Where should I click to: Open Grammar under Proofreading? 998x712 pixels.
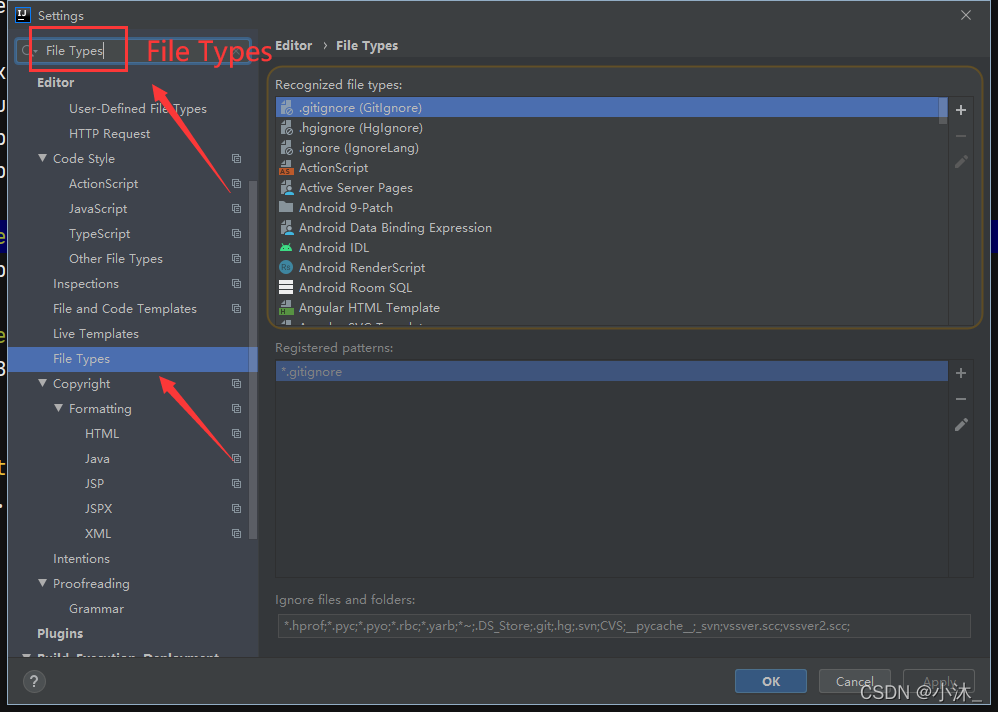click(96, 608)
